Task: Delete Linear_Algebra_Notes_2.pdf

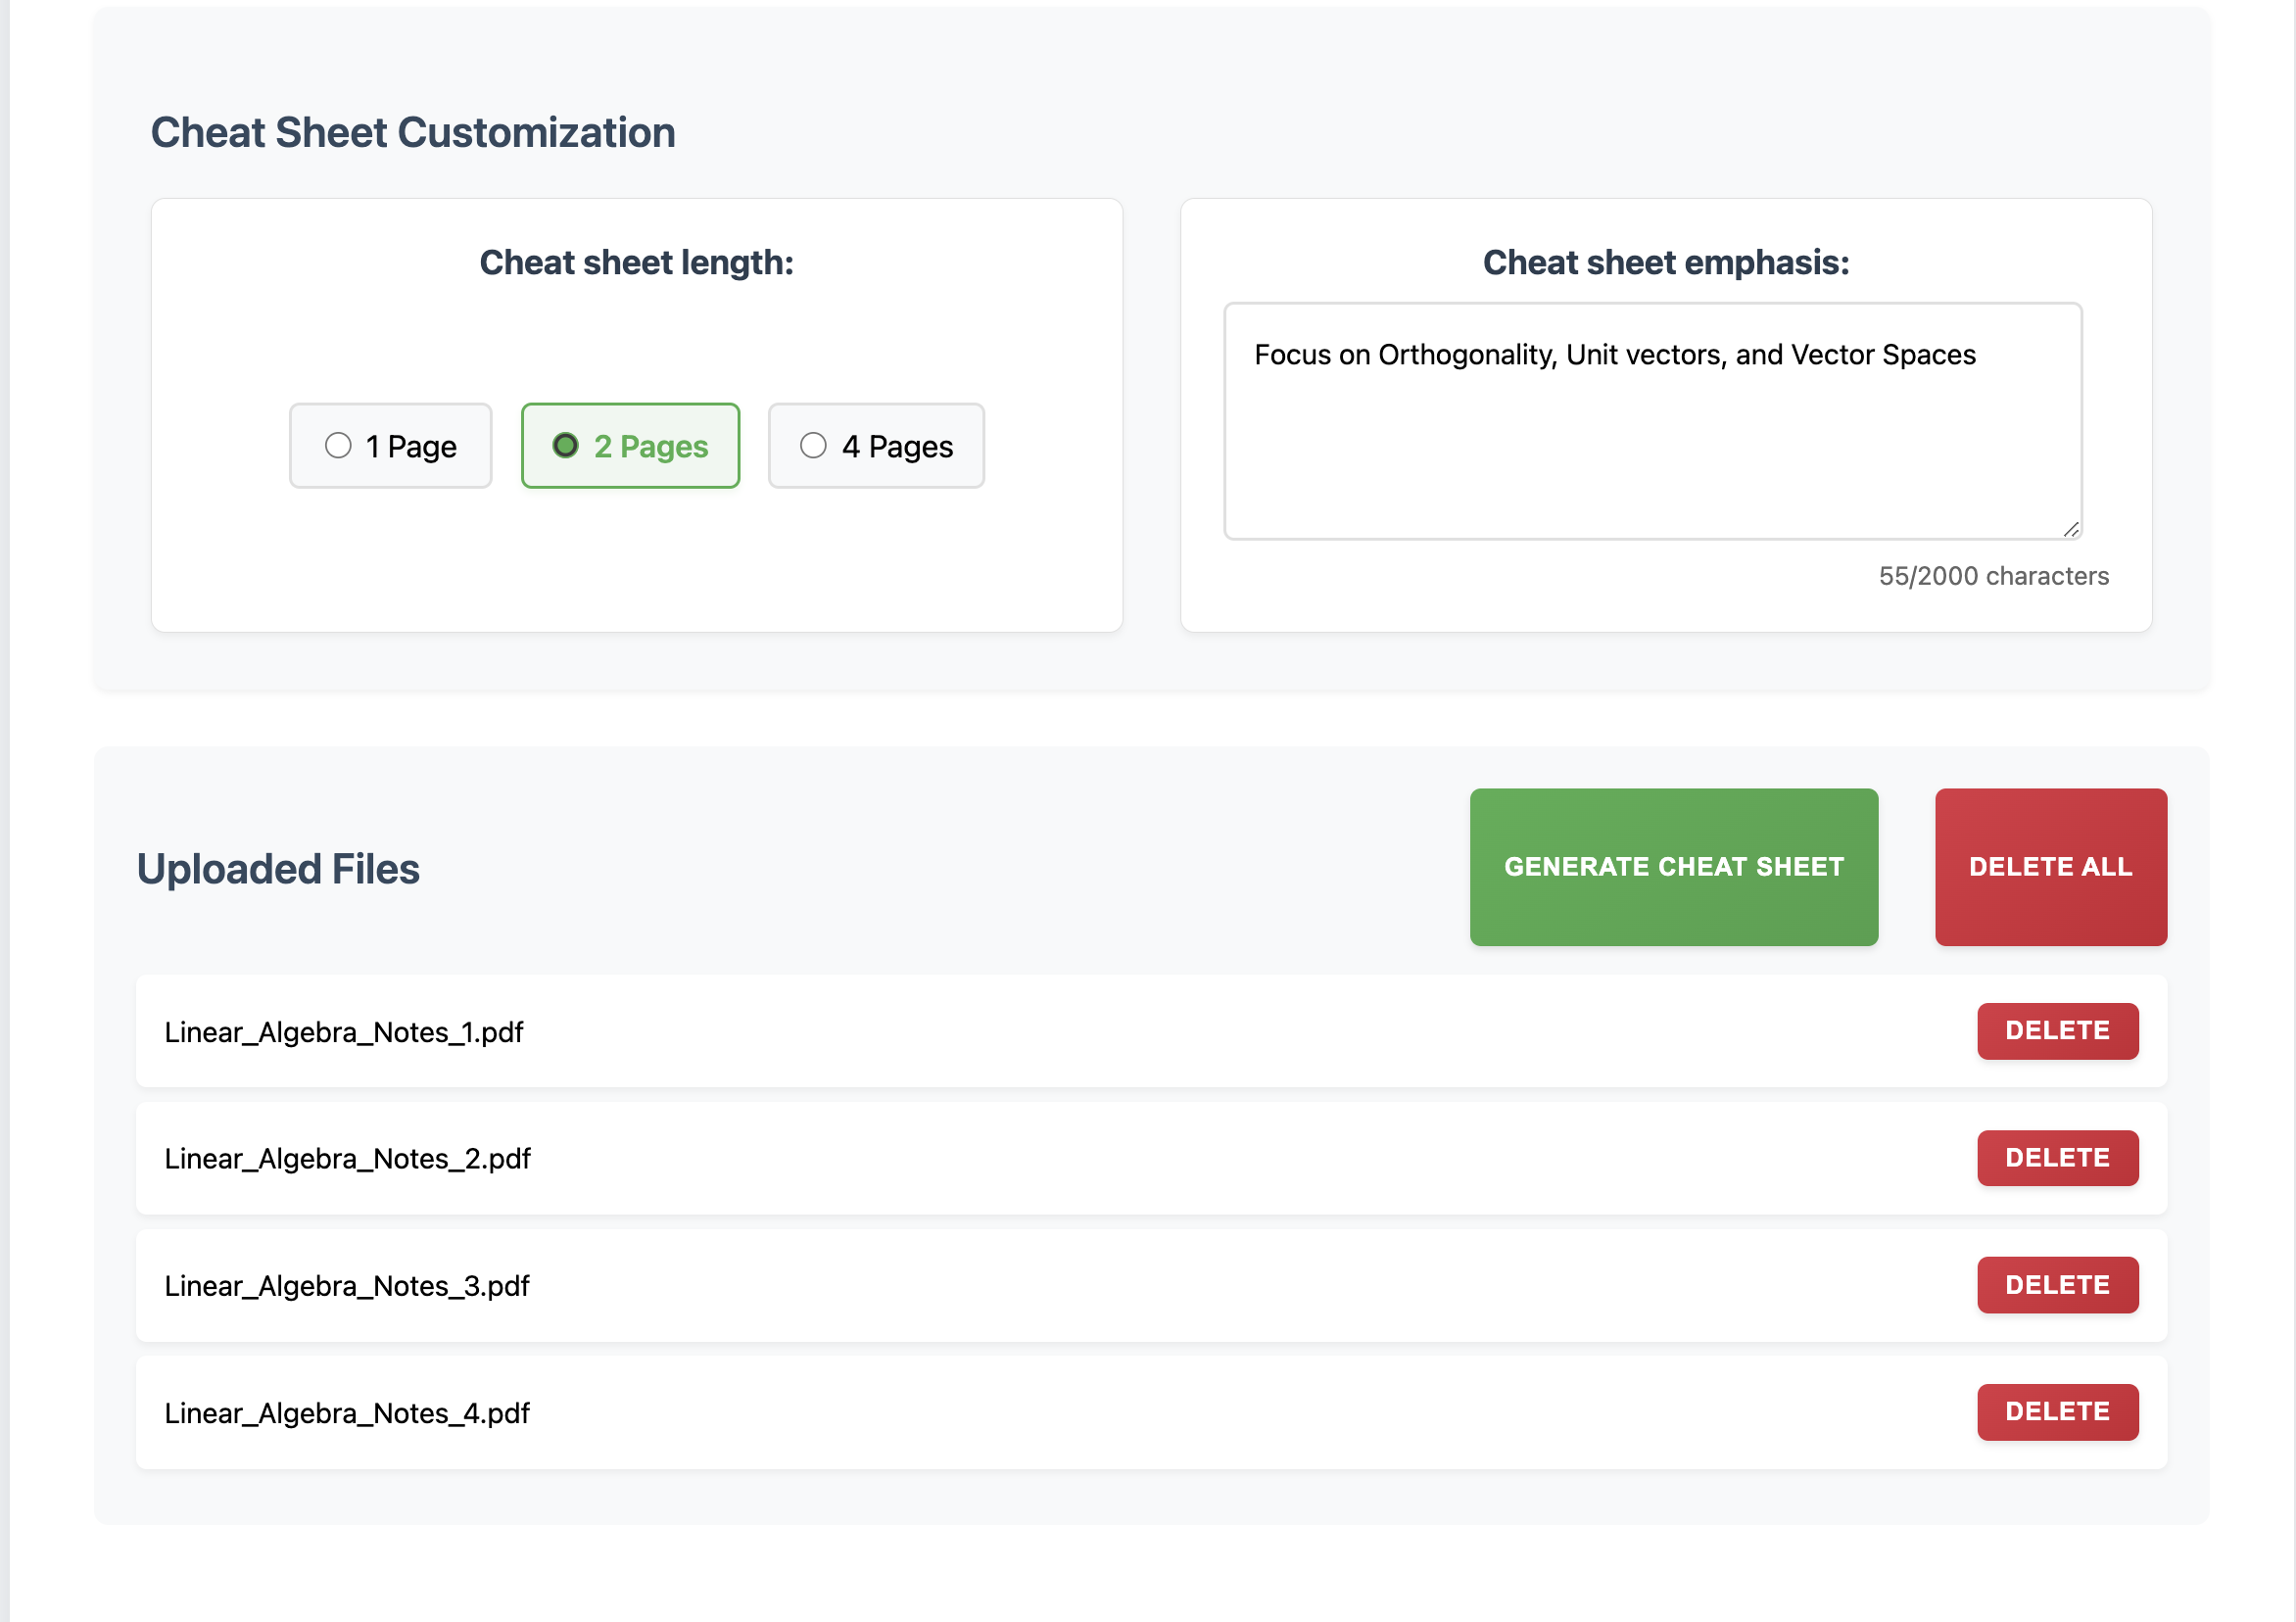Action: coord(2057,1158)
